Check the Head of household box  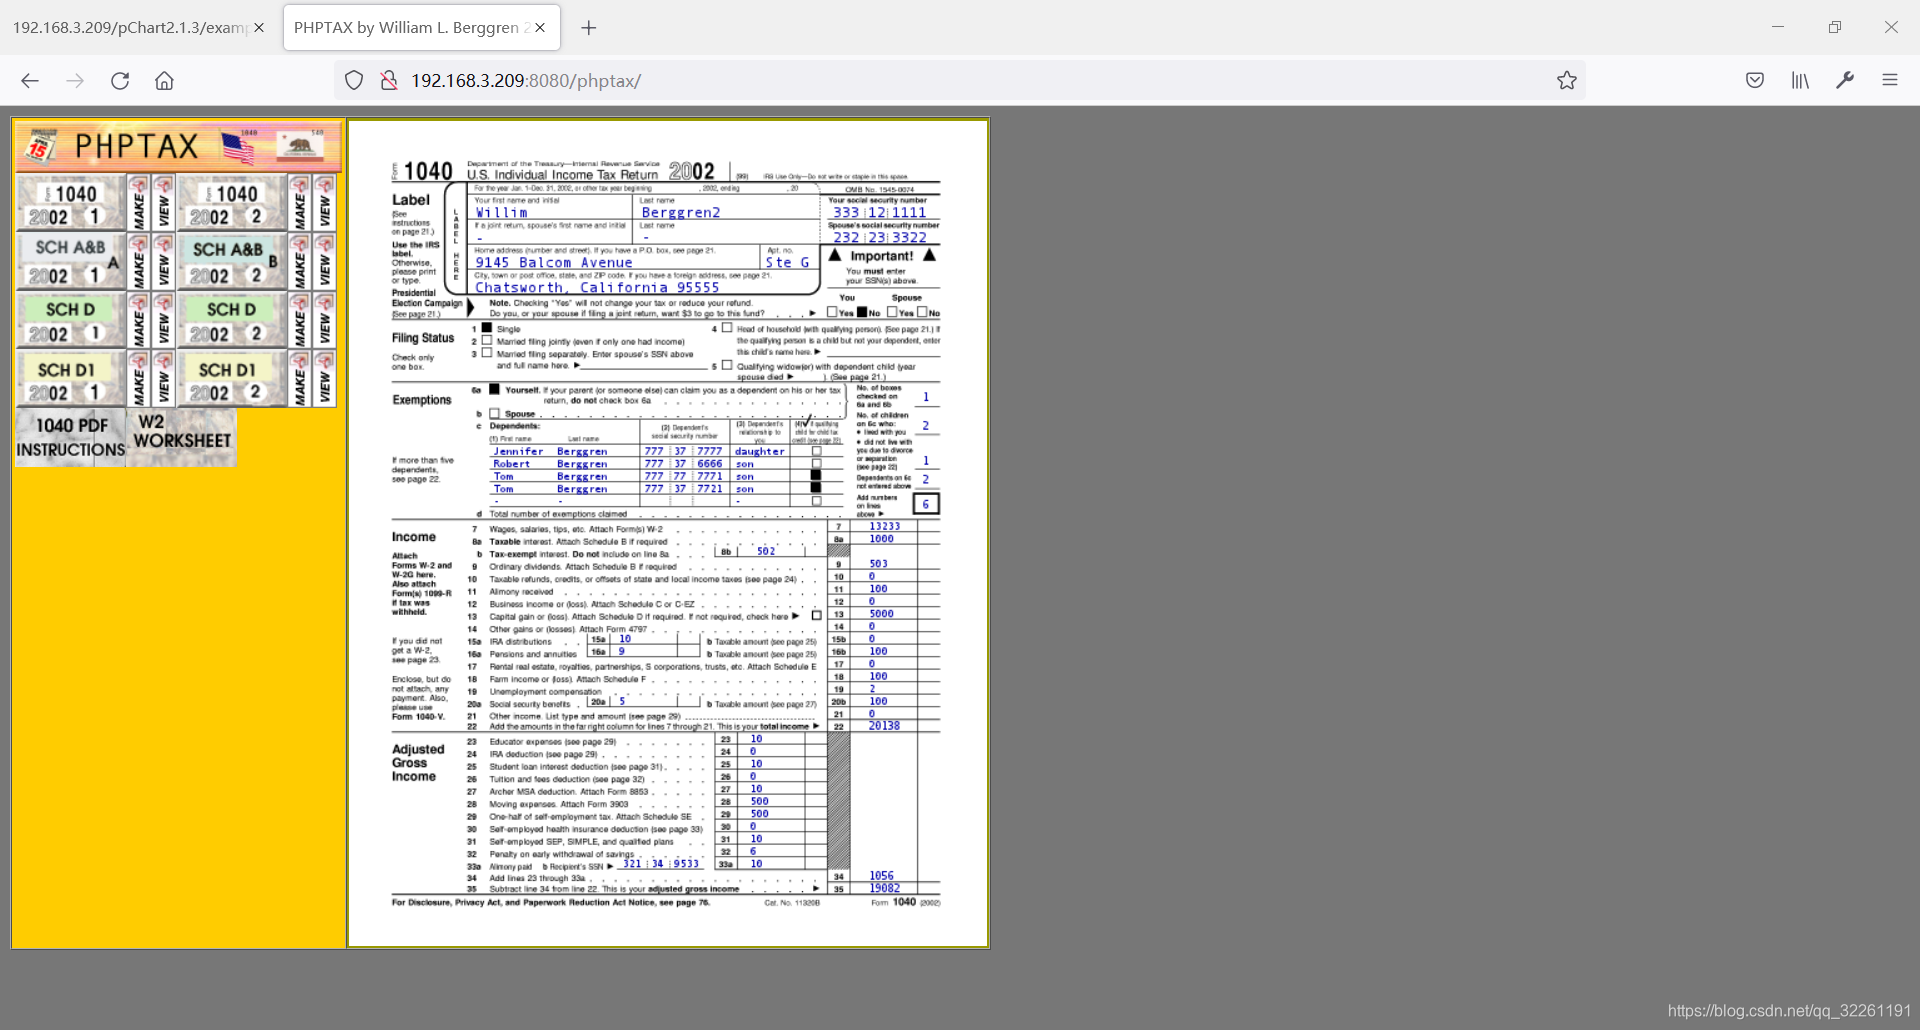coord(727,328)
